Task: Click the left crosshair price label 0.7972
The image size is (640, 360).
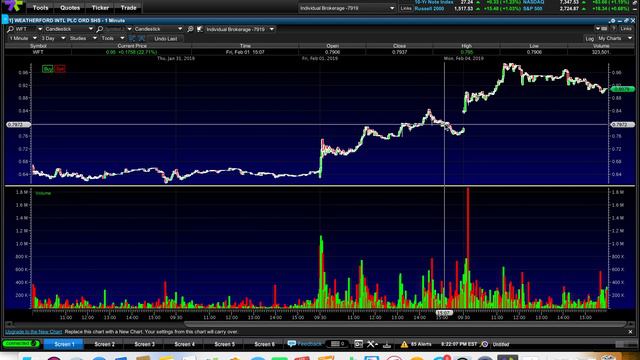Action: tap(18, 124)
